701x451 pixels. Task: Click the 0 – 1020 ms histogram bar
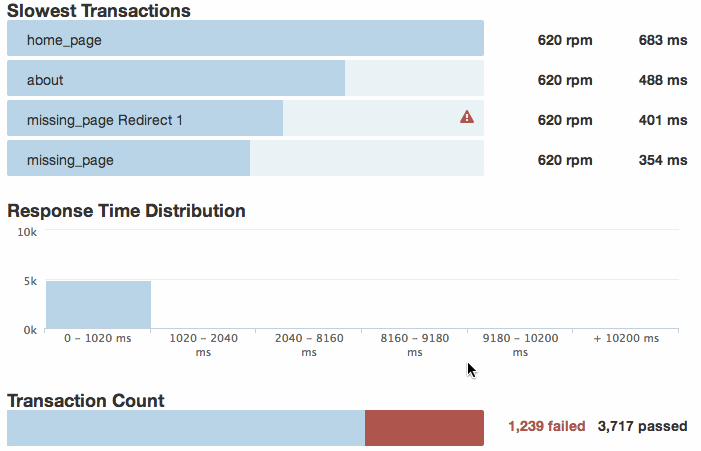pyautogui.click(x=98, y=305)
